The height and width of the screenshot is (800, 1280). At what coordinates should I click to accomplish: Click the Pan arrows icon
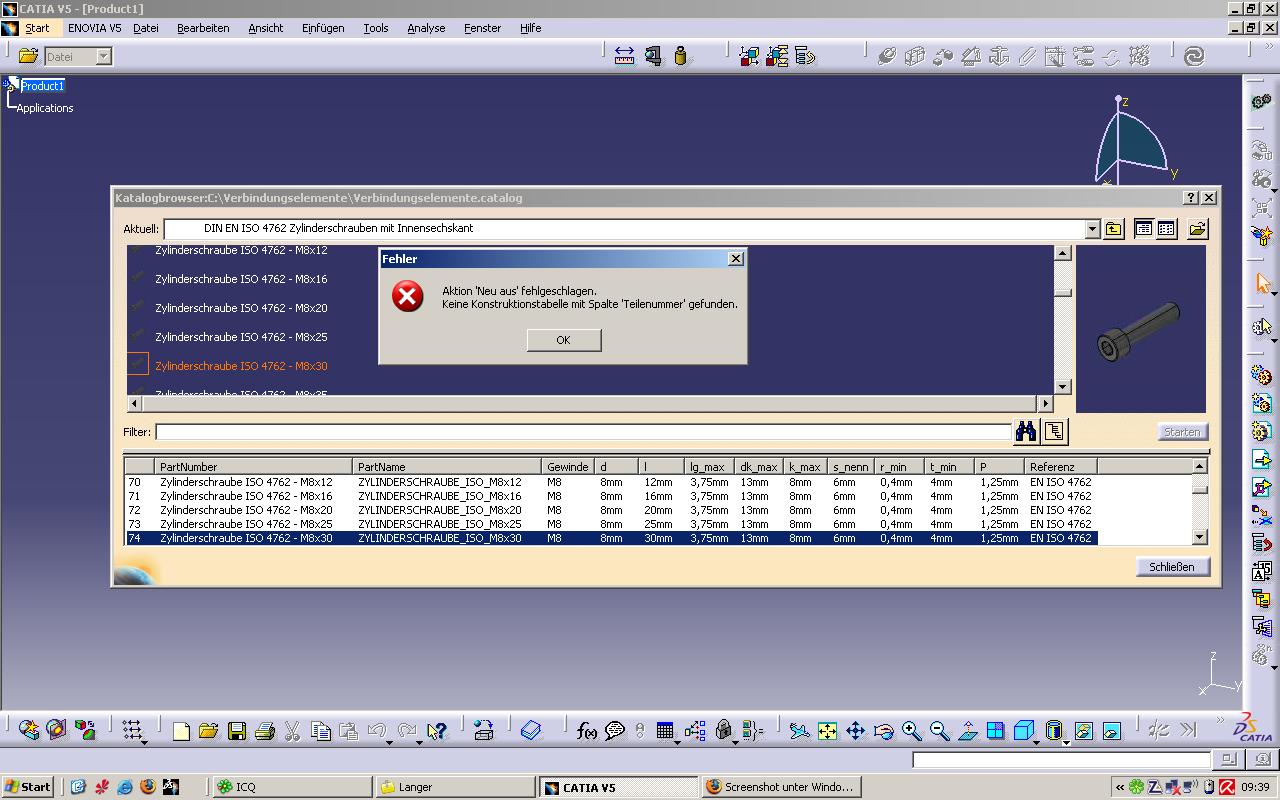coord(855,731)
